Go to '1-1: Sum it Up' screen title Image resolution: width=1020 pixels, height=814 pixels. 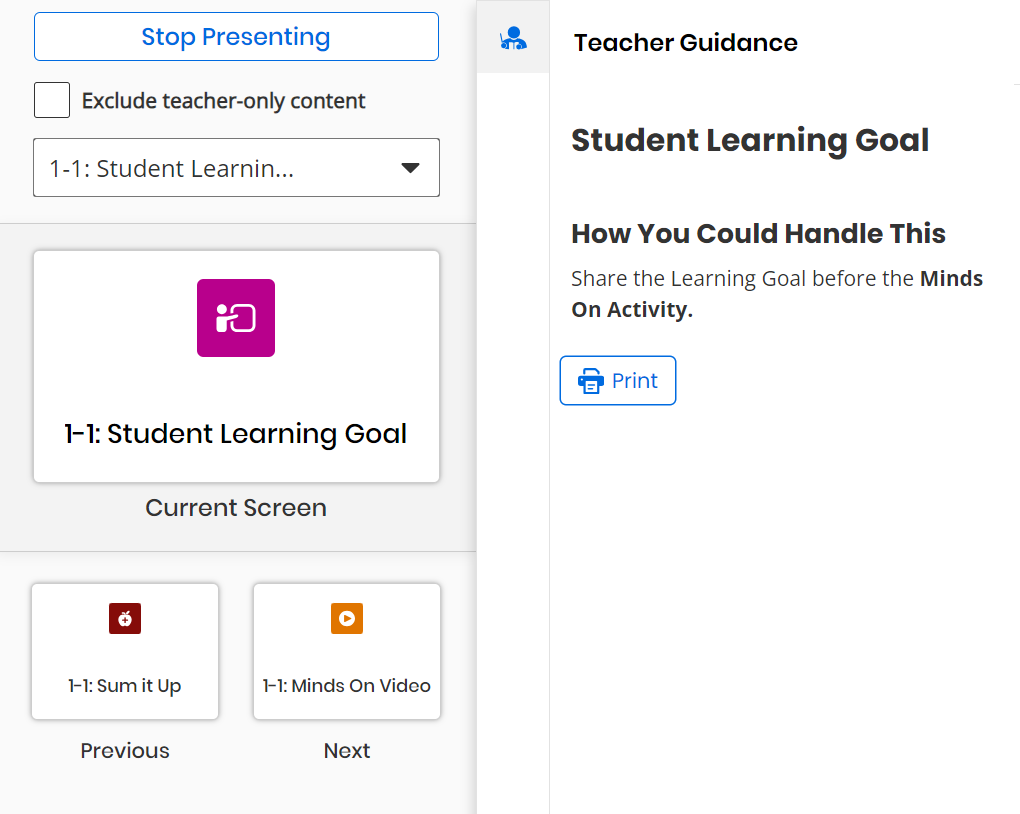pyautogui.click(x=125, y=686)
